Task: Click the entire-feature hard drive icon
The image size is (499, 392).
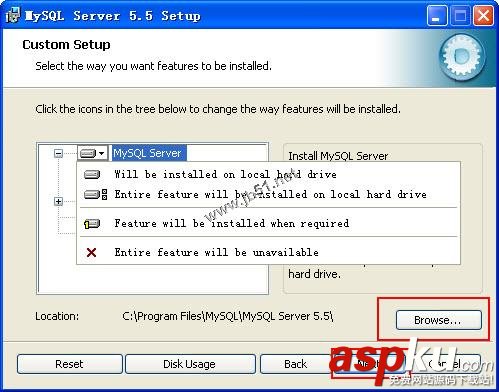Action: coord(96,194)
